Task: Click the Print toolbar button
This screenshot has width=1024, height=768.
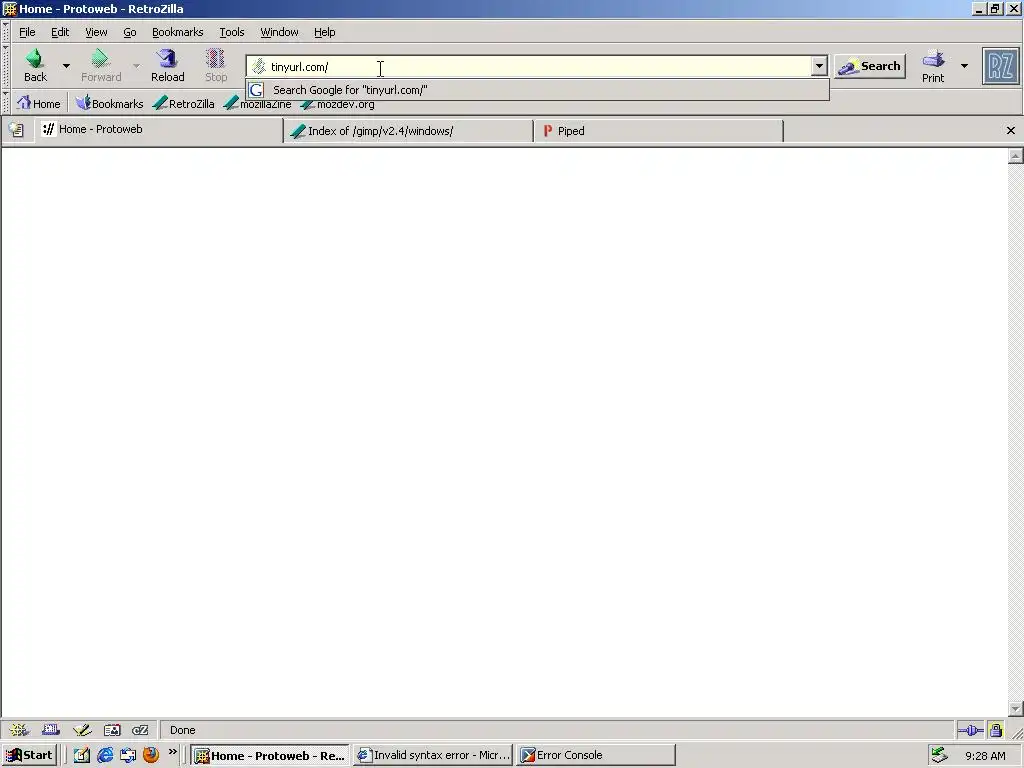Action: (933, 66)
